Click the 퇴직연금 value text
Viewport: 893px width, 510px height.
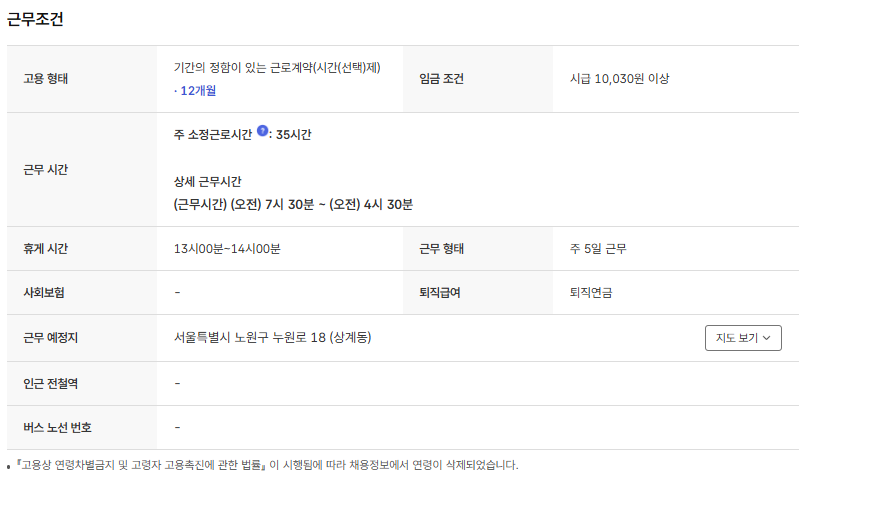591,293
